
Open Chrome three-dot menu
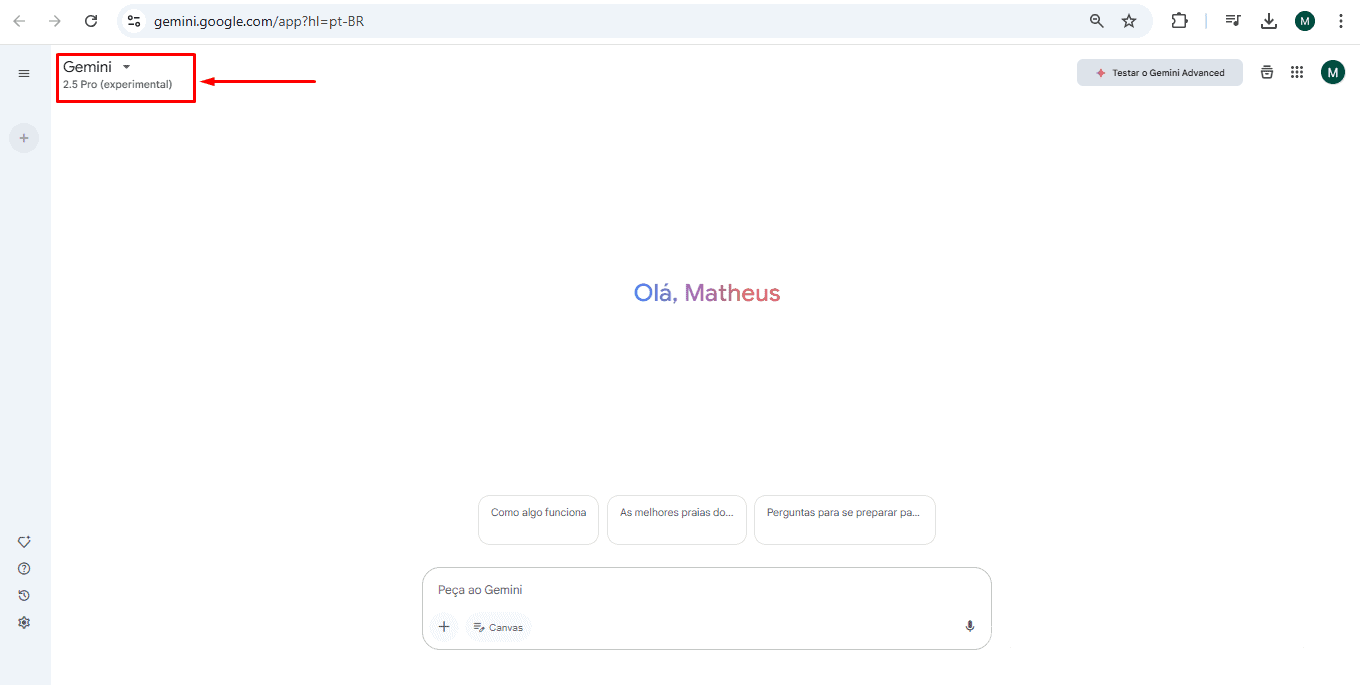pos(1340,21)
